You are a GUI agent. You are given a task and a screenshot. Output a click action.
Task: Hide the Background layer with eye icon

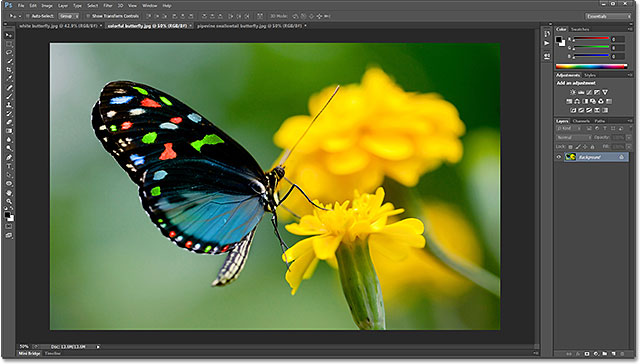pyautogui.click(x=559, y=157)
